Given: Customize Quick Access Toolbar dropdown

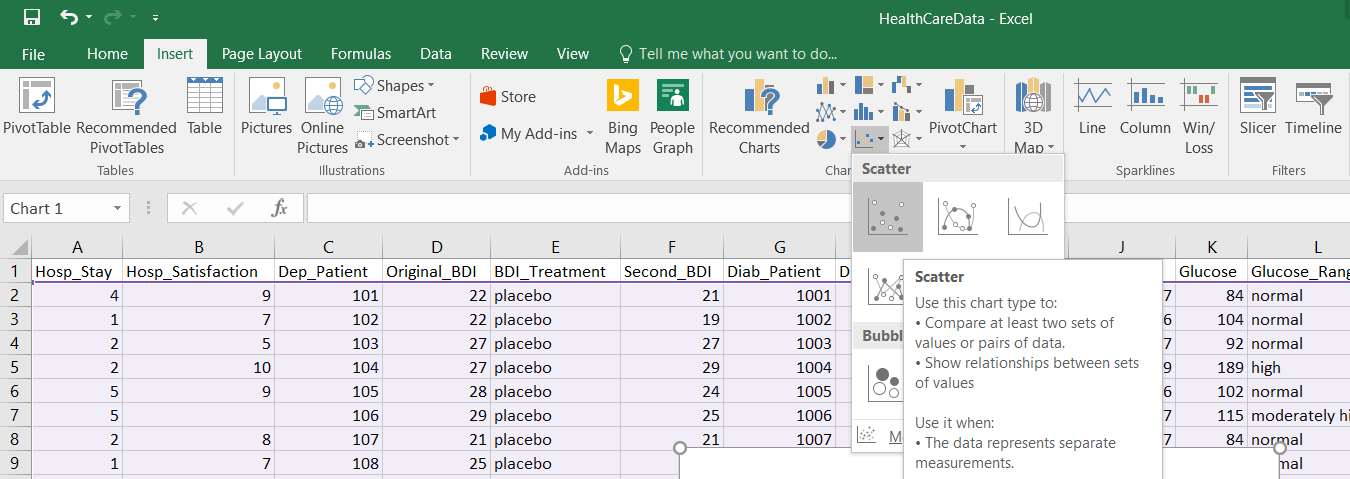Looking at the screenshot, I should point(155,18).
